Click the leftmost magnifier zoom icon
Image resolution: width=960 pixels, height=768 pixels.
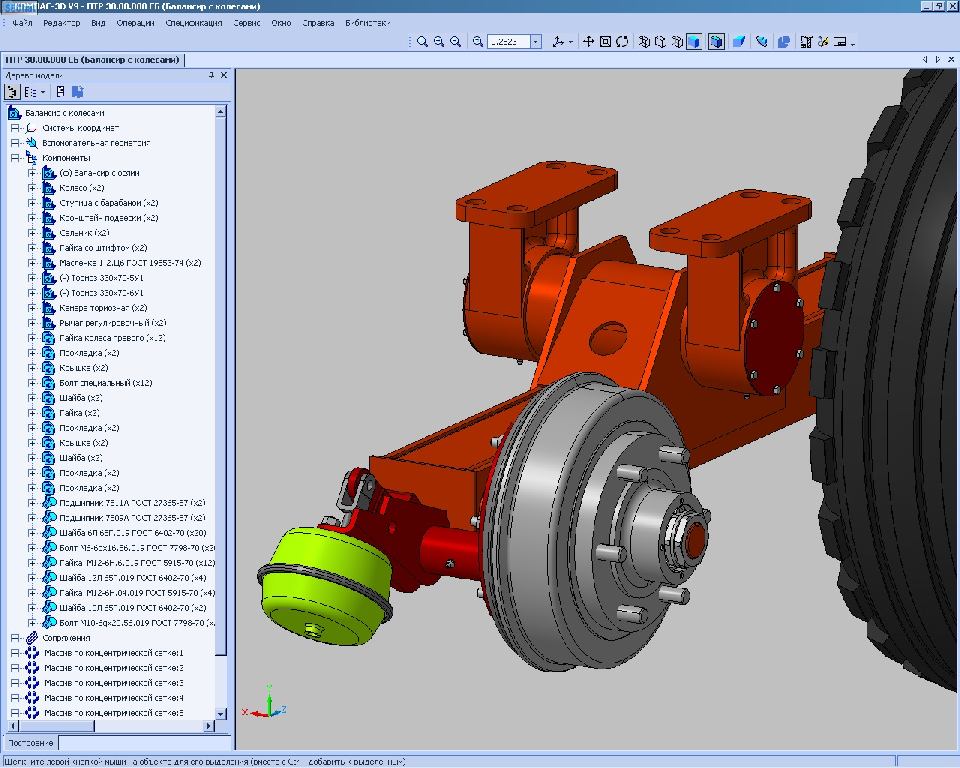422,42
